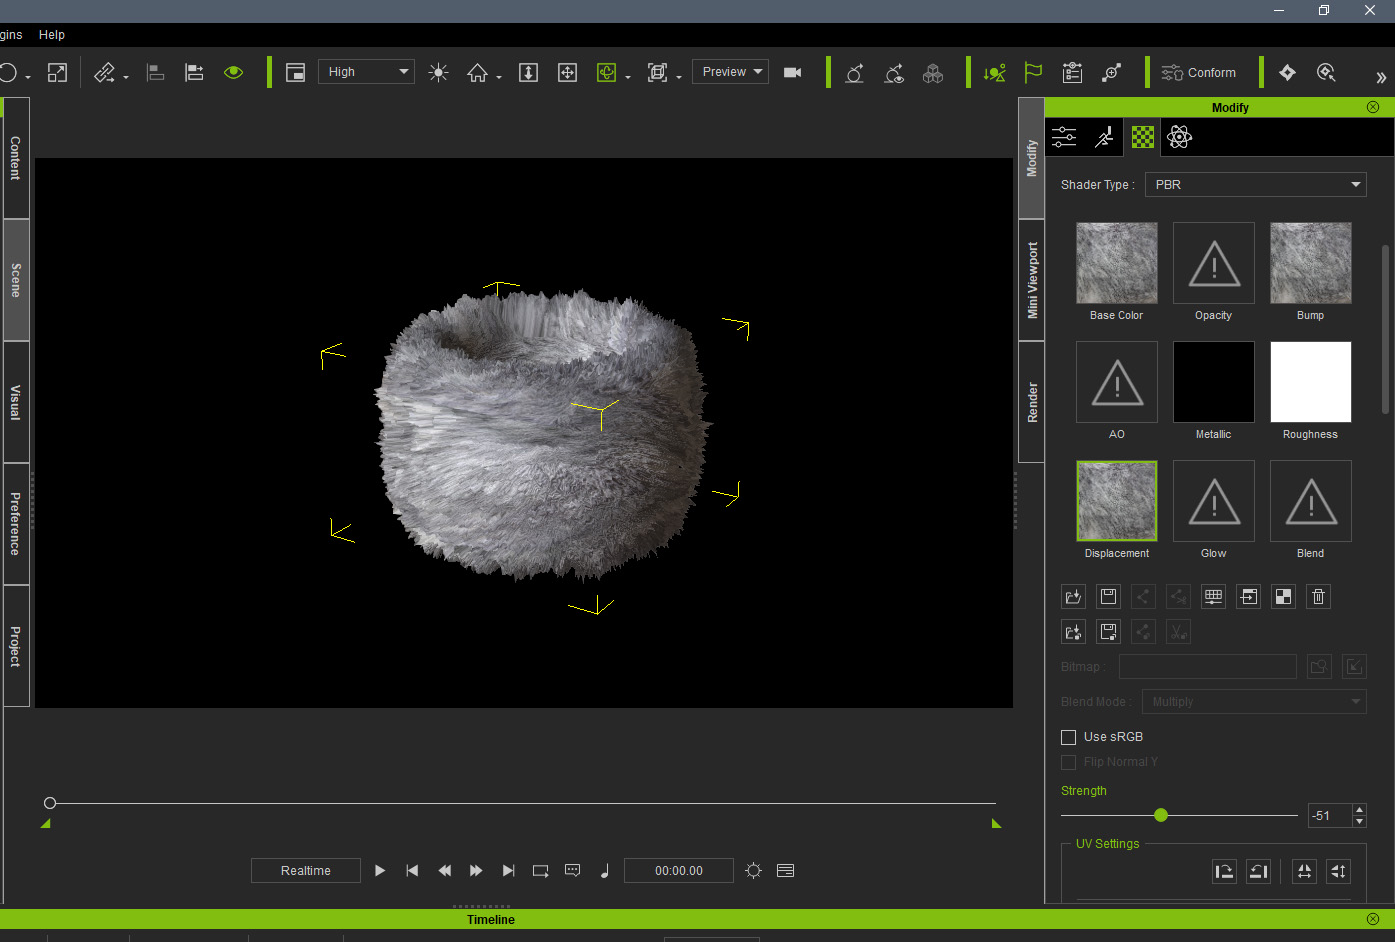Increase Strength value with up arrow

pyautogui.click(x=1359, y=810)
